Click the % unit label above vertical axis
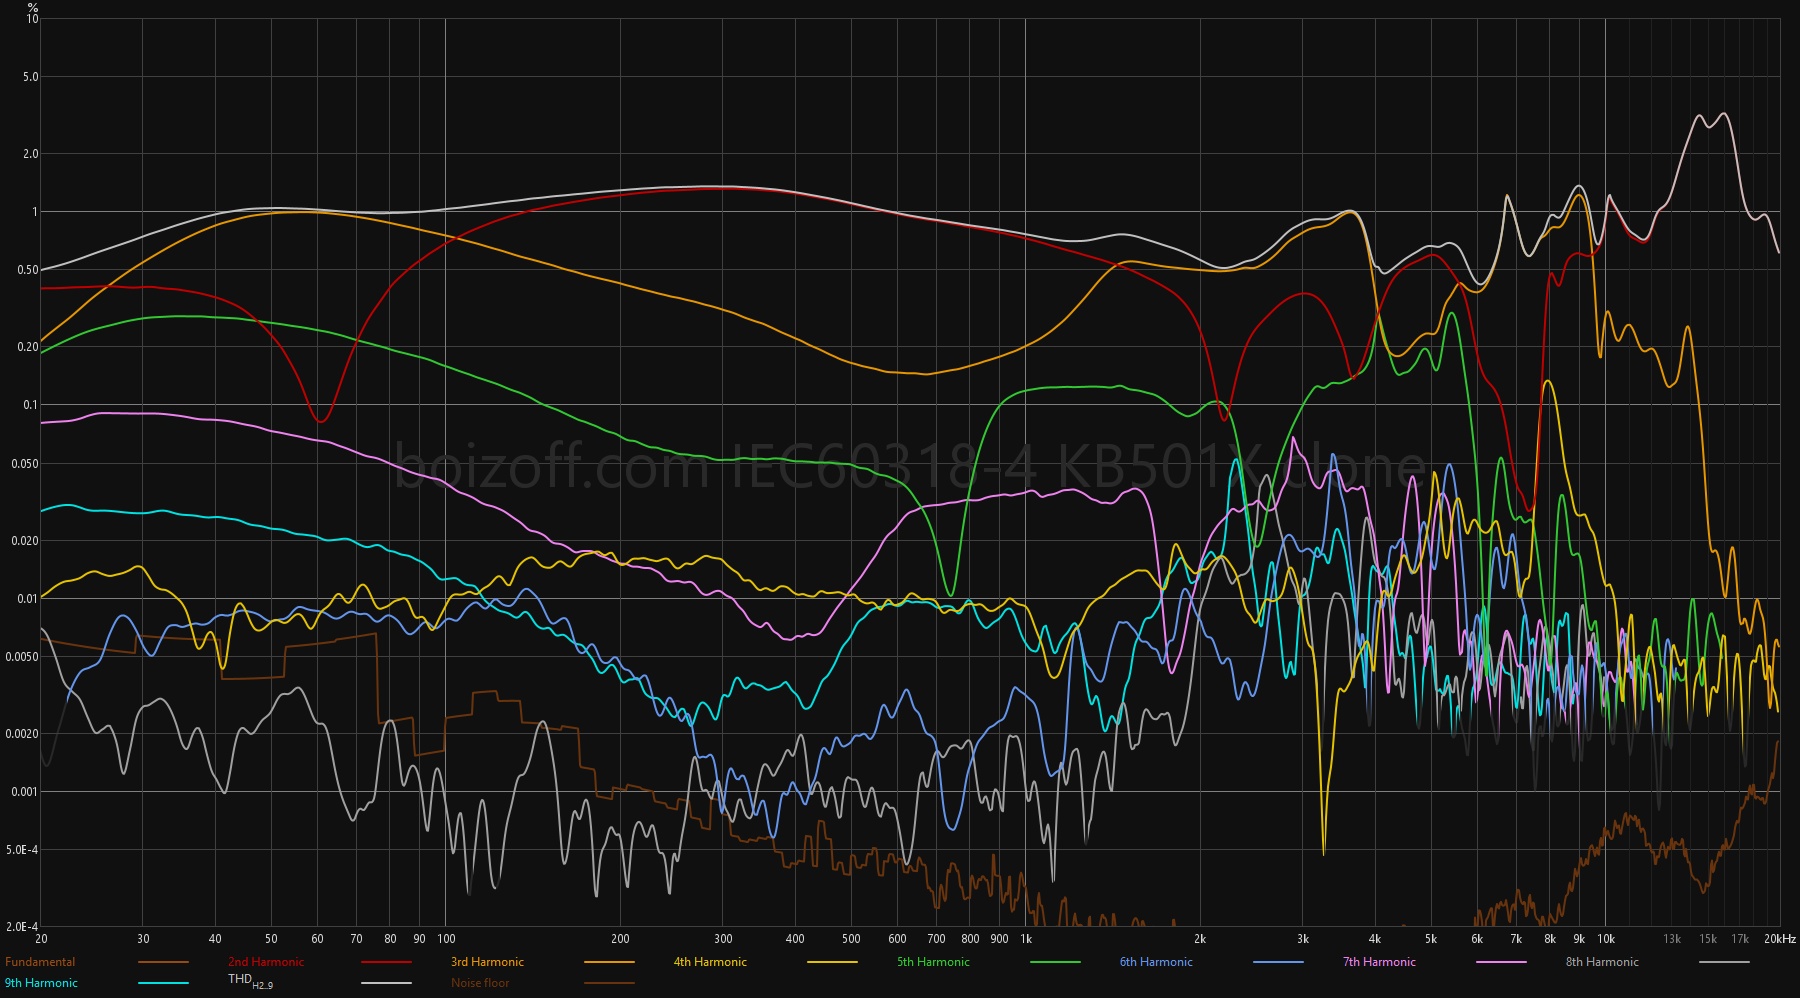 coord(33,7)
